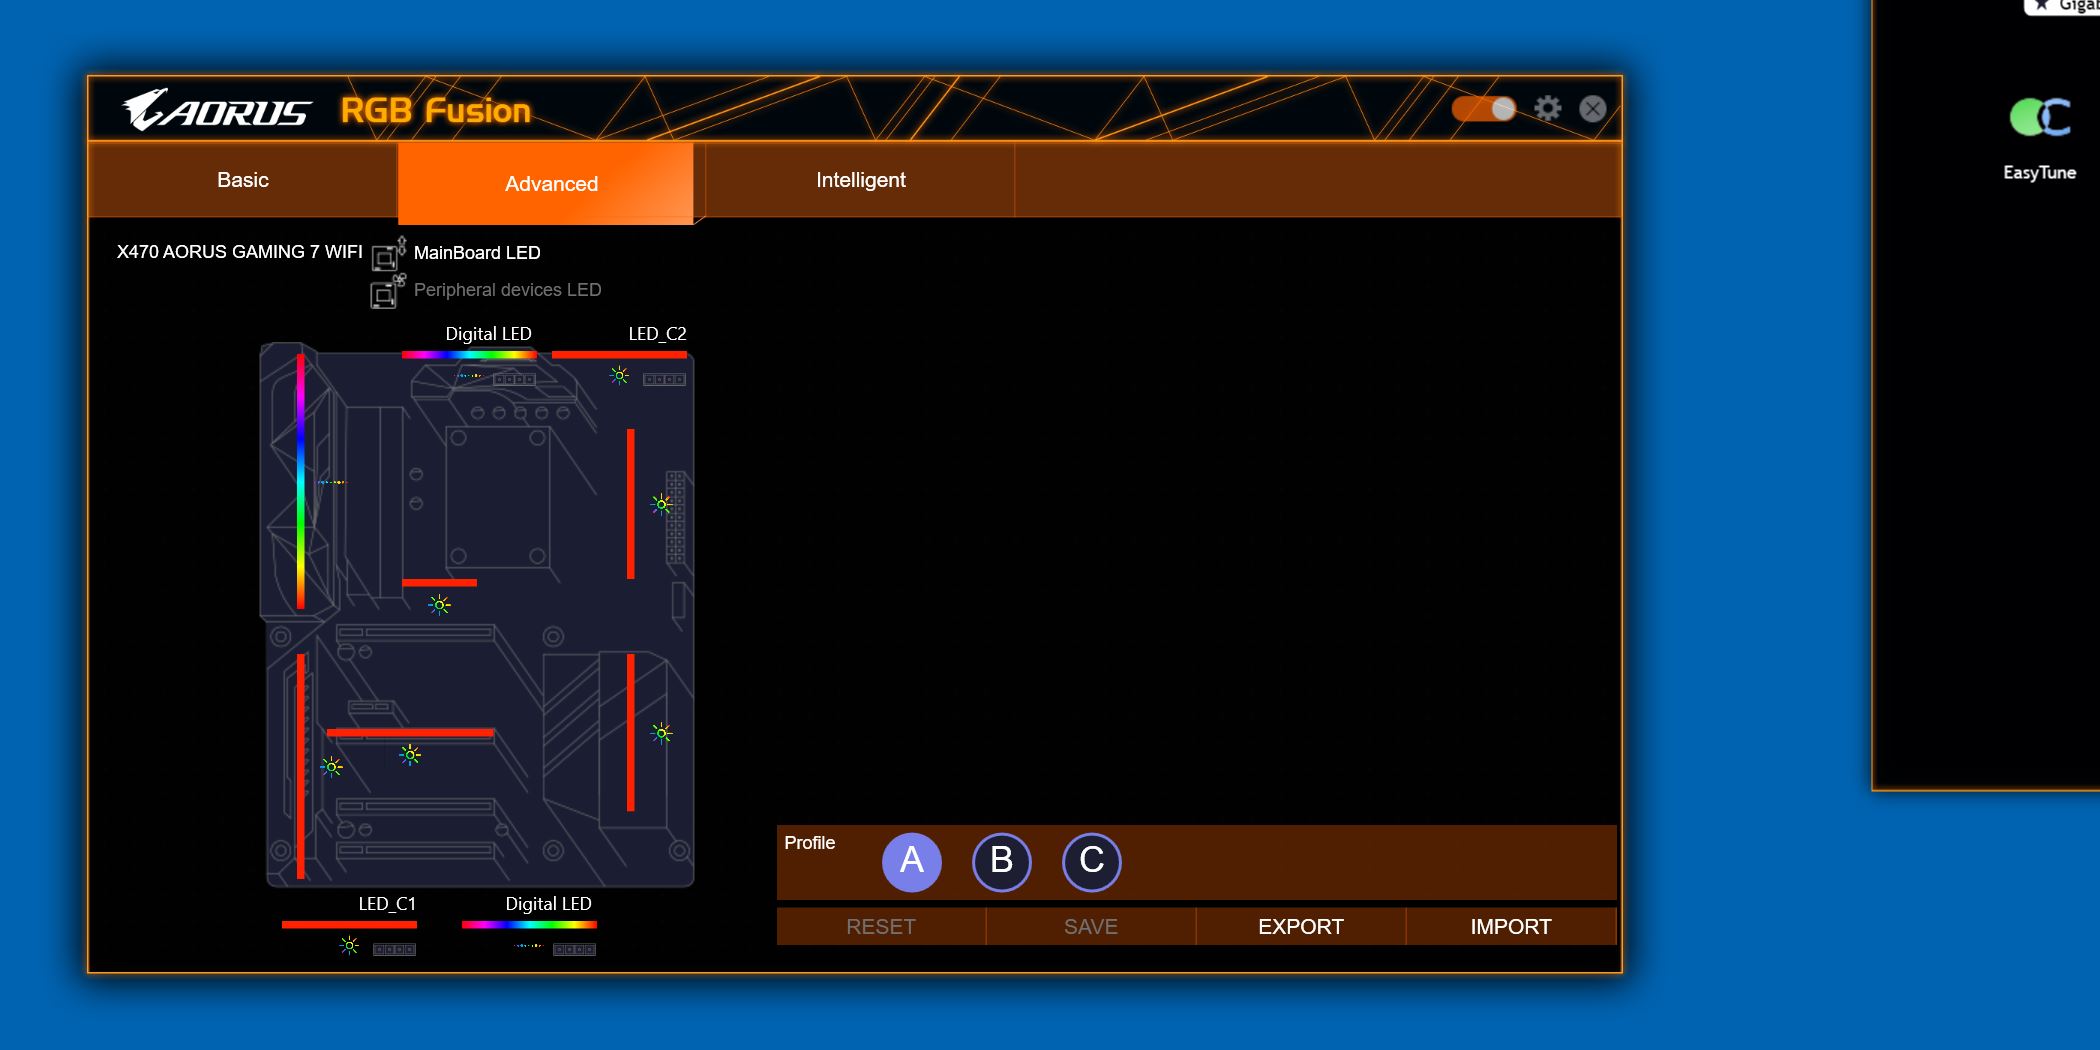Click the dotted digital LED icon beside the vertical rainbow strip
The width and height of the screenshot is (2100, 1050).
click(332, 482)
